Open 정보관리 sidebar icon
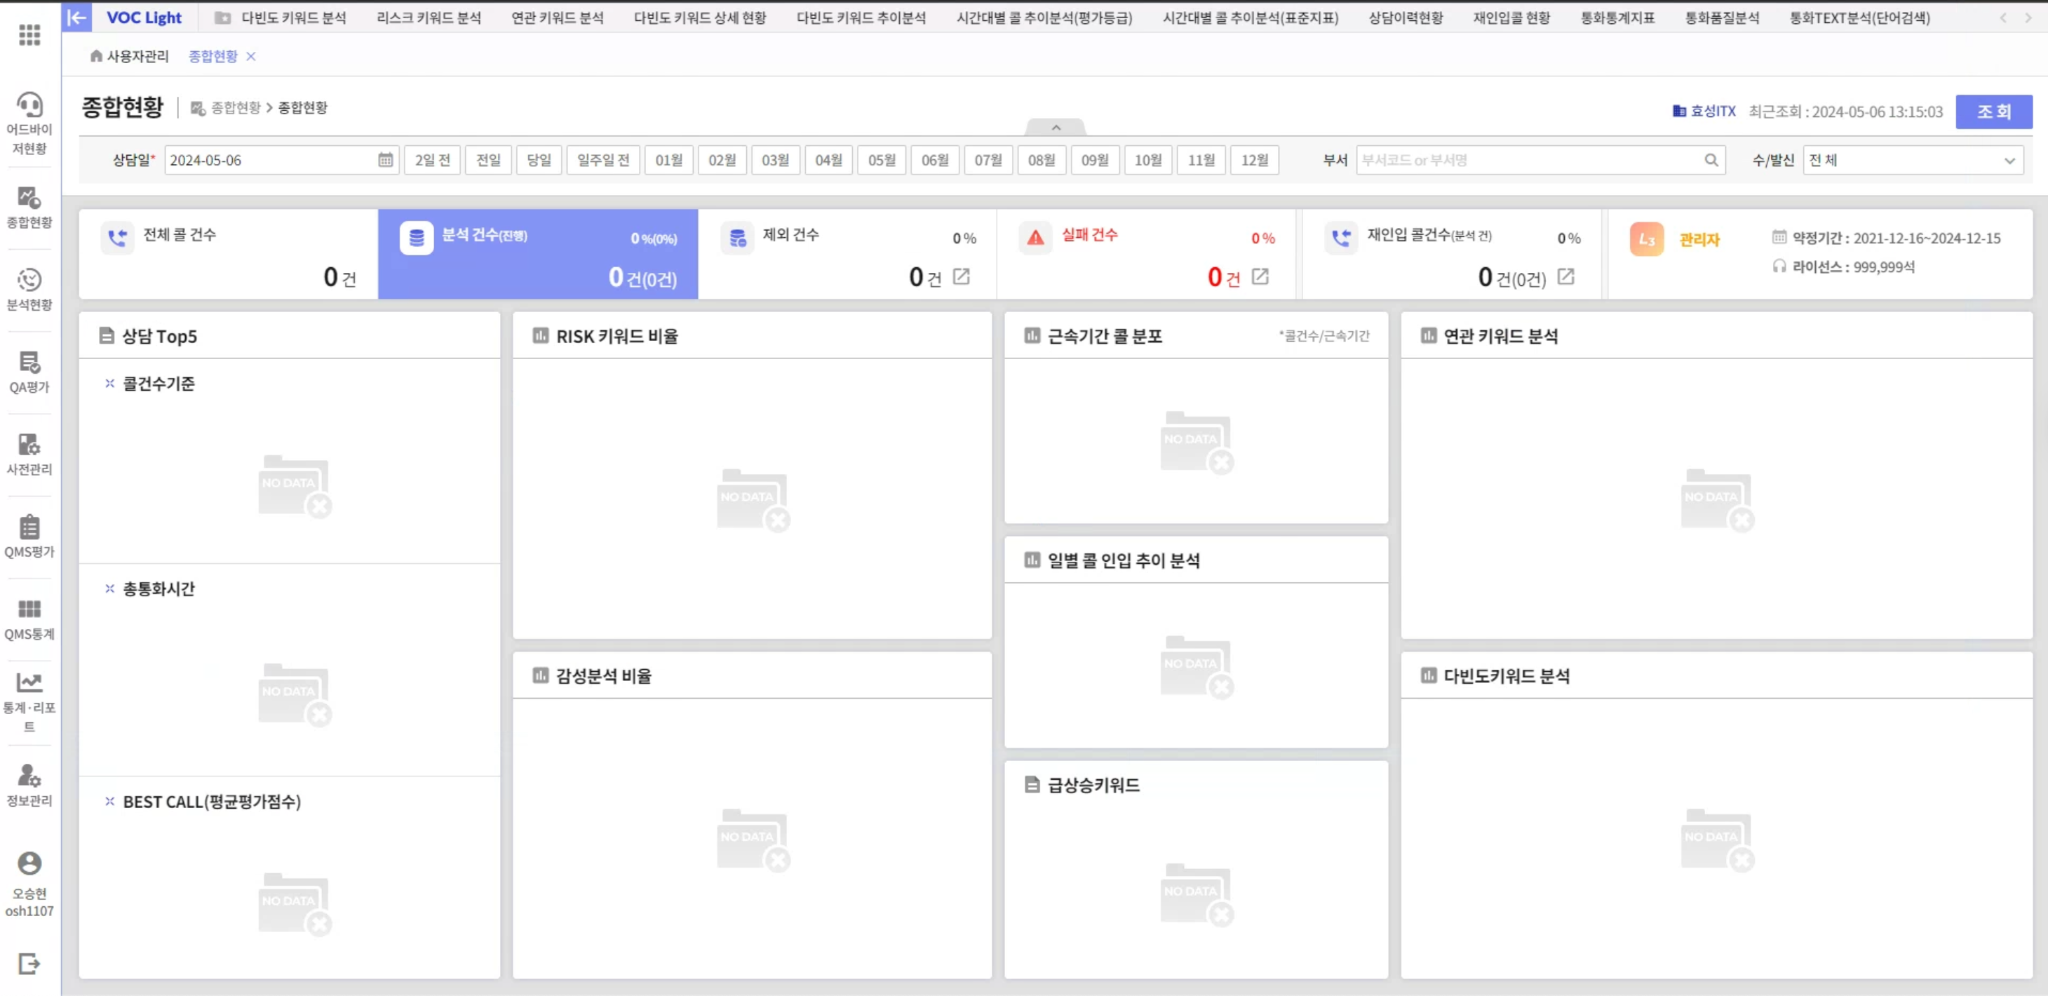2048x996 pixels. (x=30, y=785)
